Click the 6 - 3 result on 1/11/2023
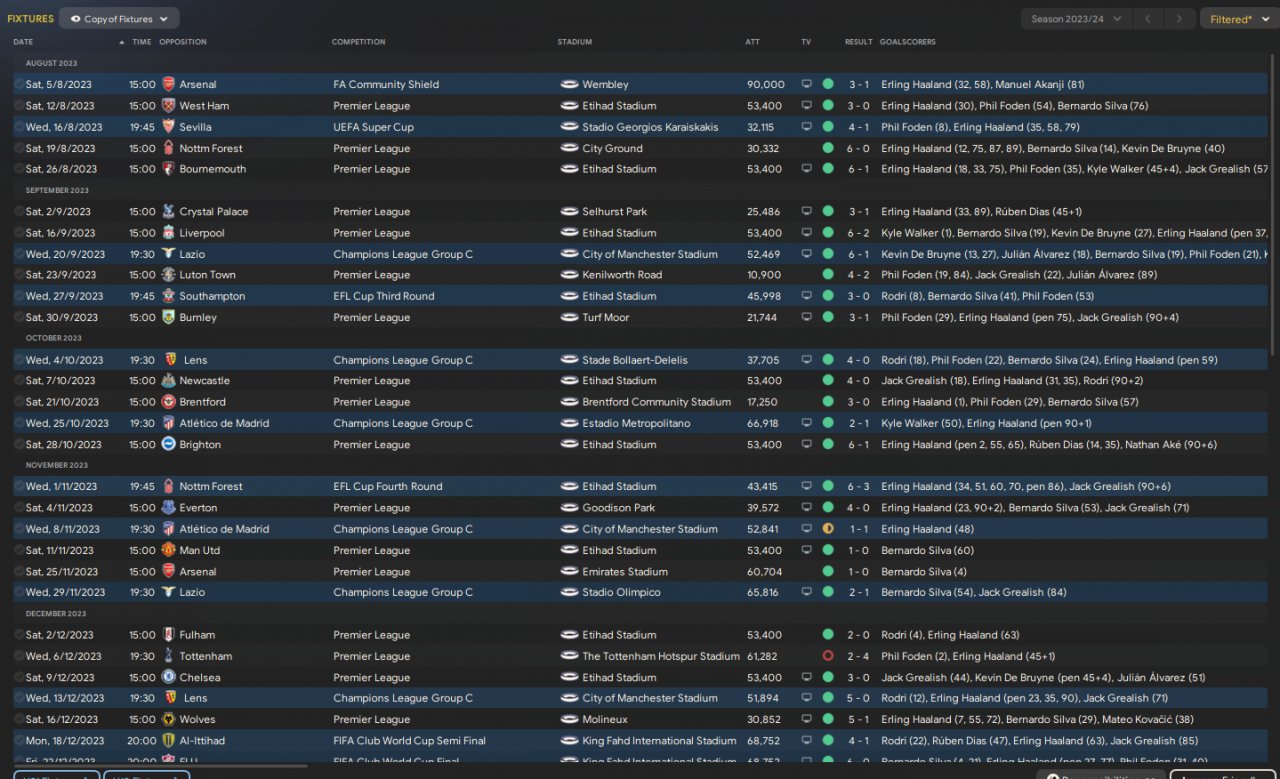The image size is (1280, 779). coord(859,487)
